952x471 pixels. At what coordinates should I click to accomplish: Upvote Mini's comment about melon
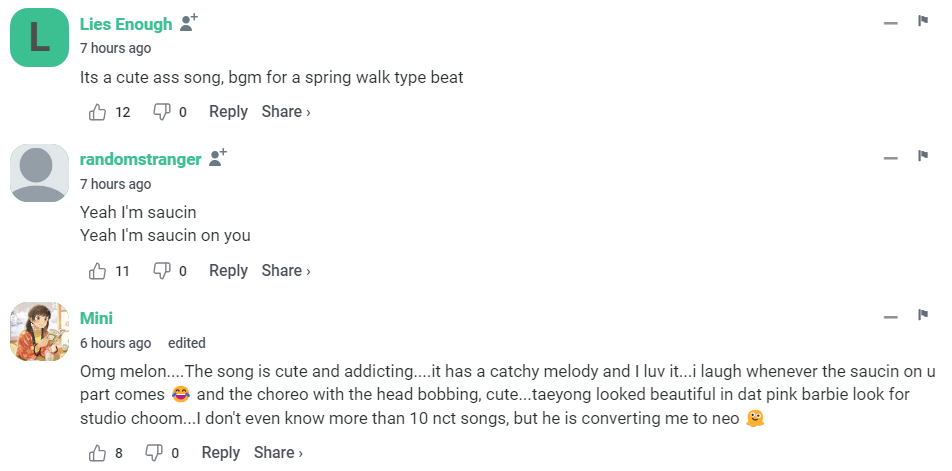[x=98, y=453]
